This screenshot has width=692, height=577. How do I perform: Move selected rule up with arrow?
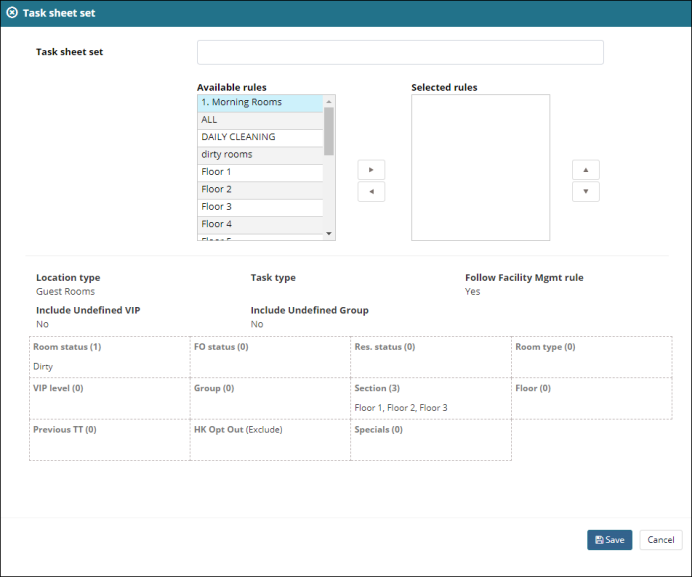585,170
